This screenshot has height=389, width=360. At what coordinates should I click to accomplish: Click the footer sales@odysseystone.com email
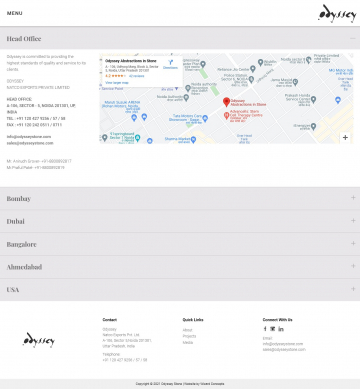click(284, 349)
